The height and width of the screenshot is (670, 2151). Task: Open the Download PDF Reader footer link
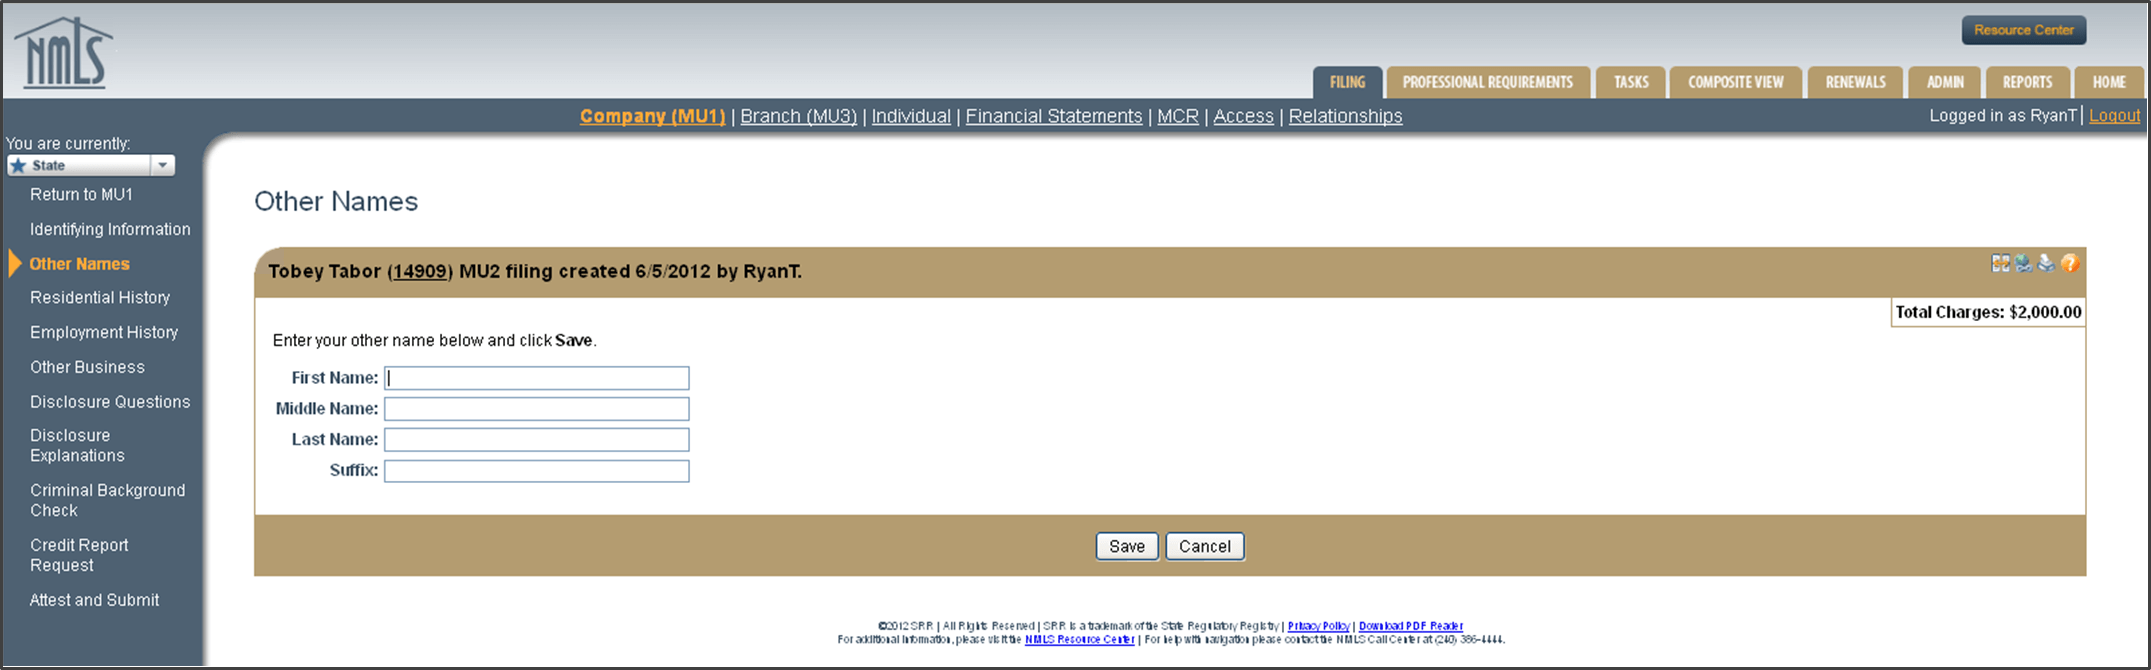click(1411, 626)
